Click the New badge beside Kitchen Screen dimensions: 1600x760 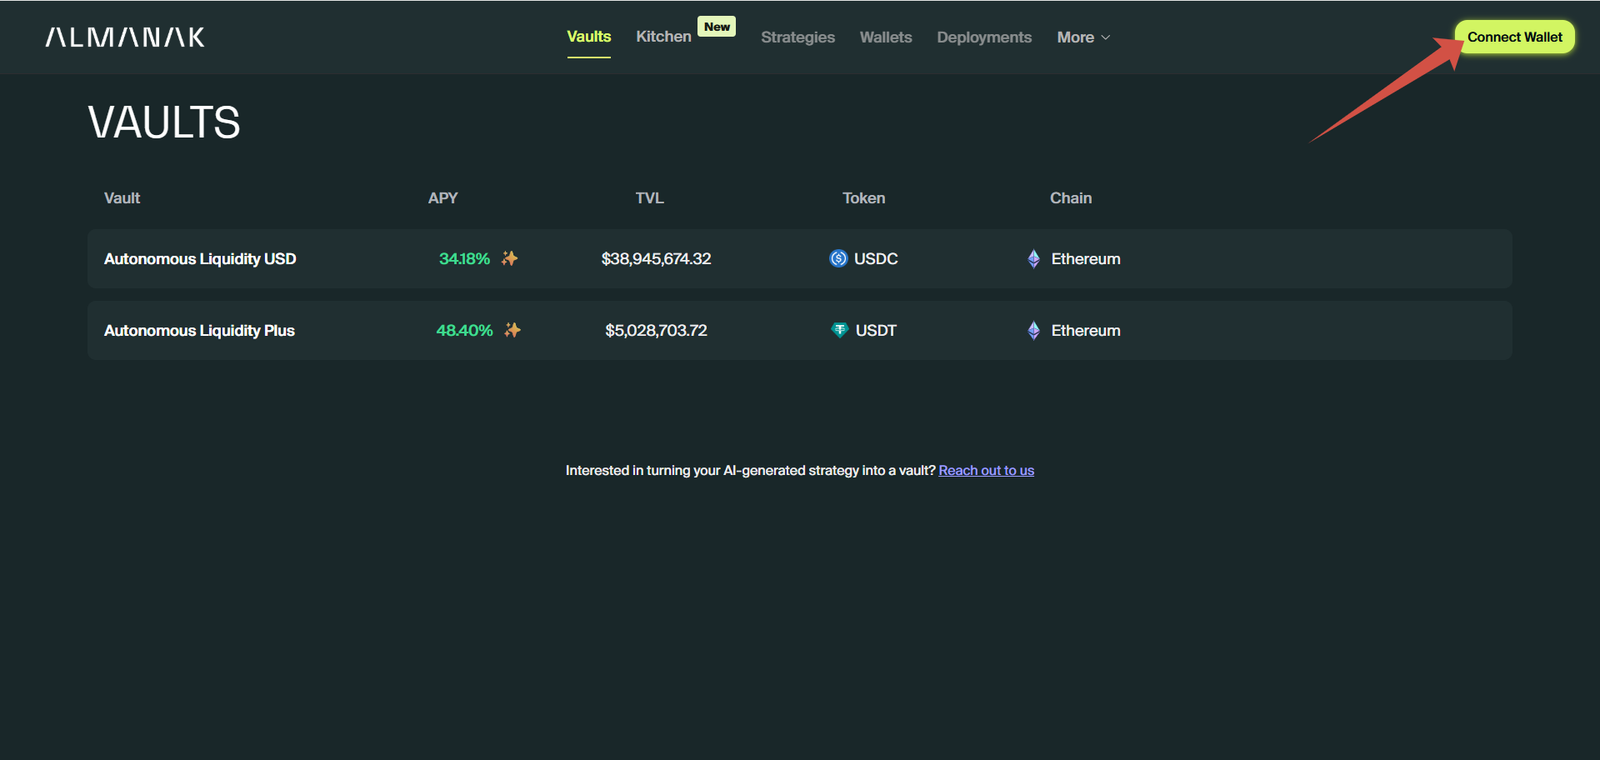tap(716, 27)
